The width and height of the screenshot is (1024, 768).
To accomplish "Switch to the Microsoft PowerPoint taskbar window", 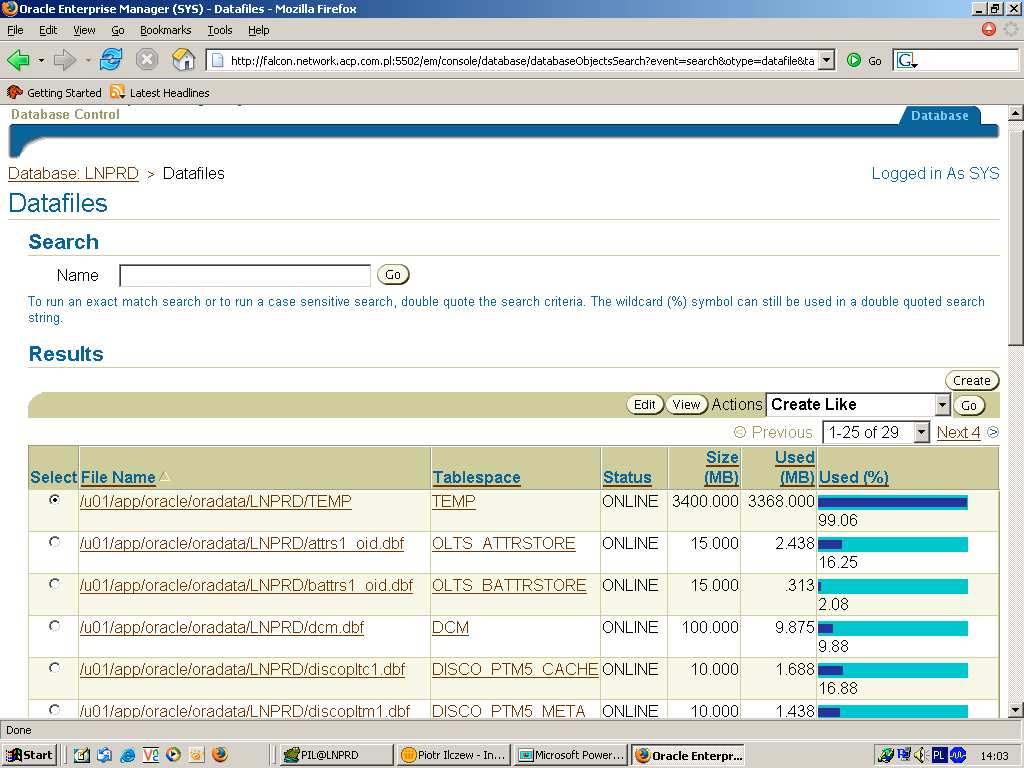I will click(x=569, y=755).
